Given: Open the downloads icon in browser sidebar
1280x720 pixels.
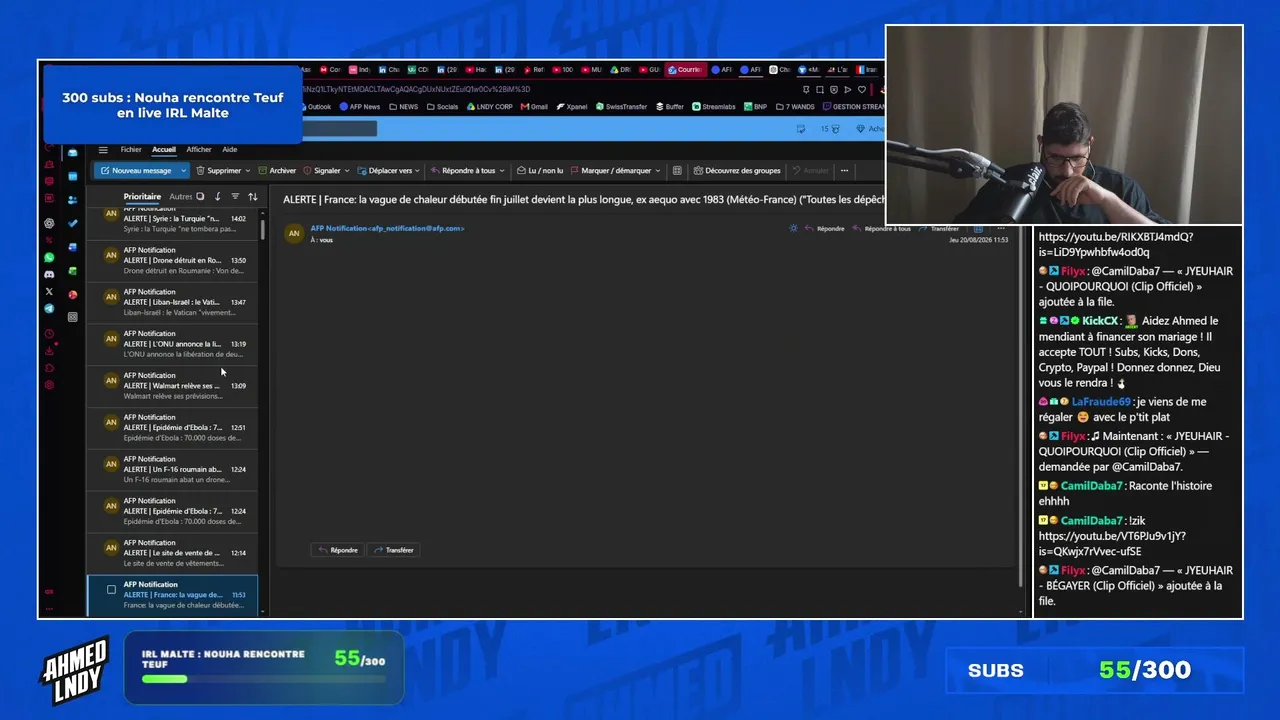Looking at the screenshot, I should tap(49, 351).
